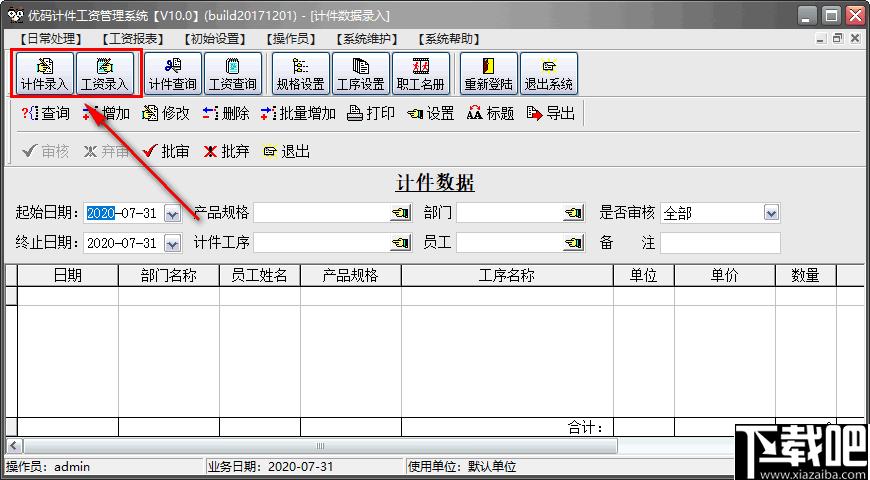Expand the 是否审核 dropdown arrow

click(771, 213)
